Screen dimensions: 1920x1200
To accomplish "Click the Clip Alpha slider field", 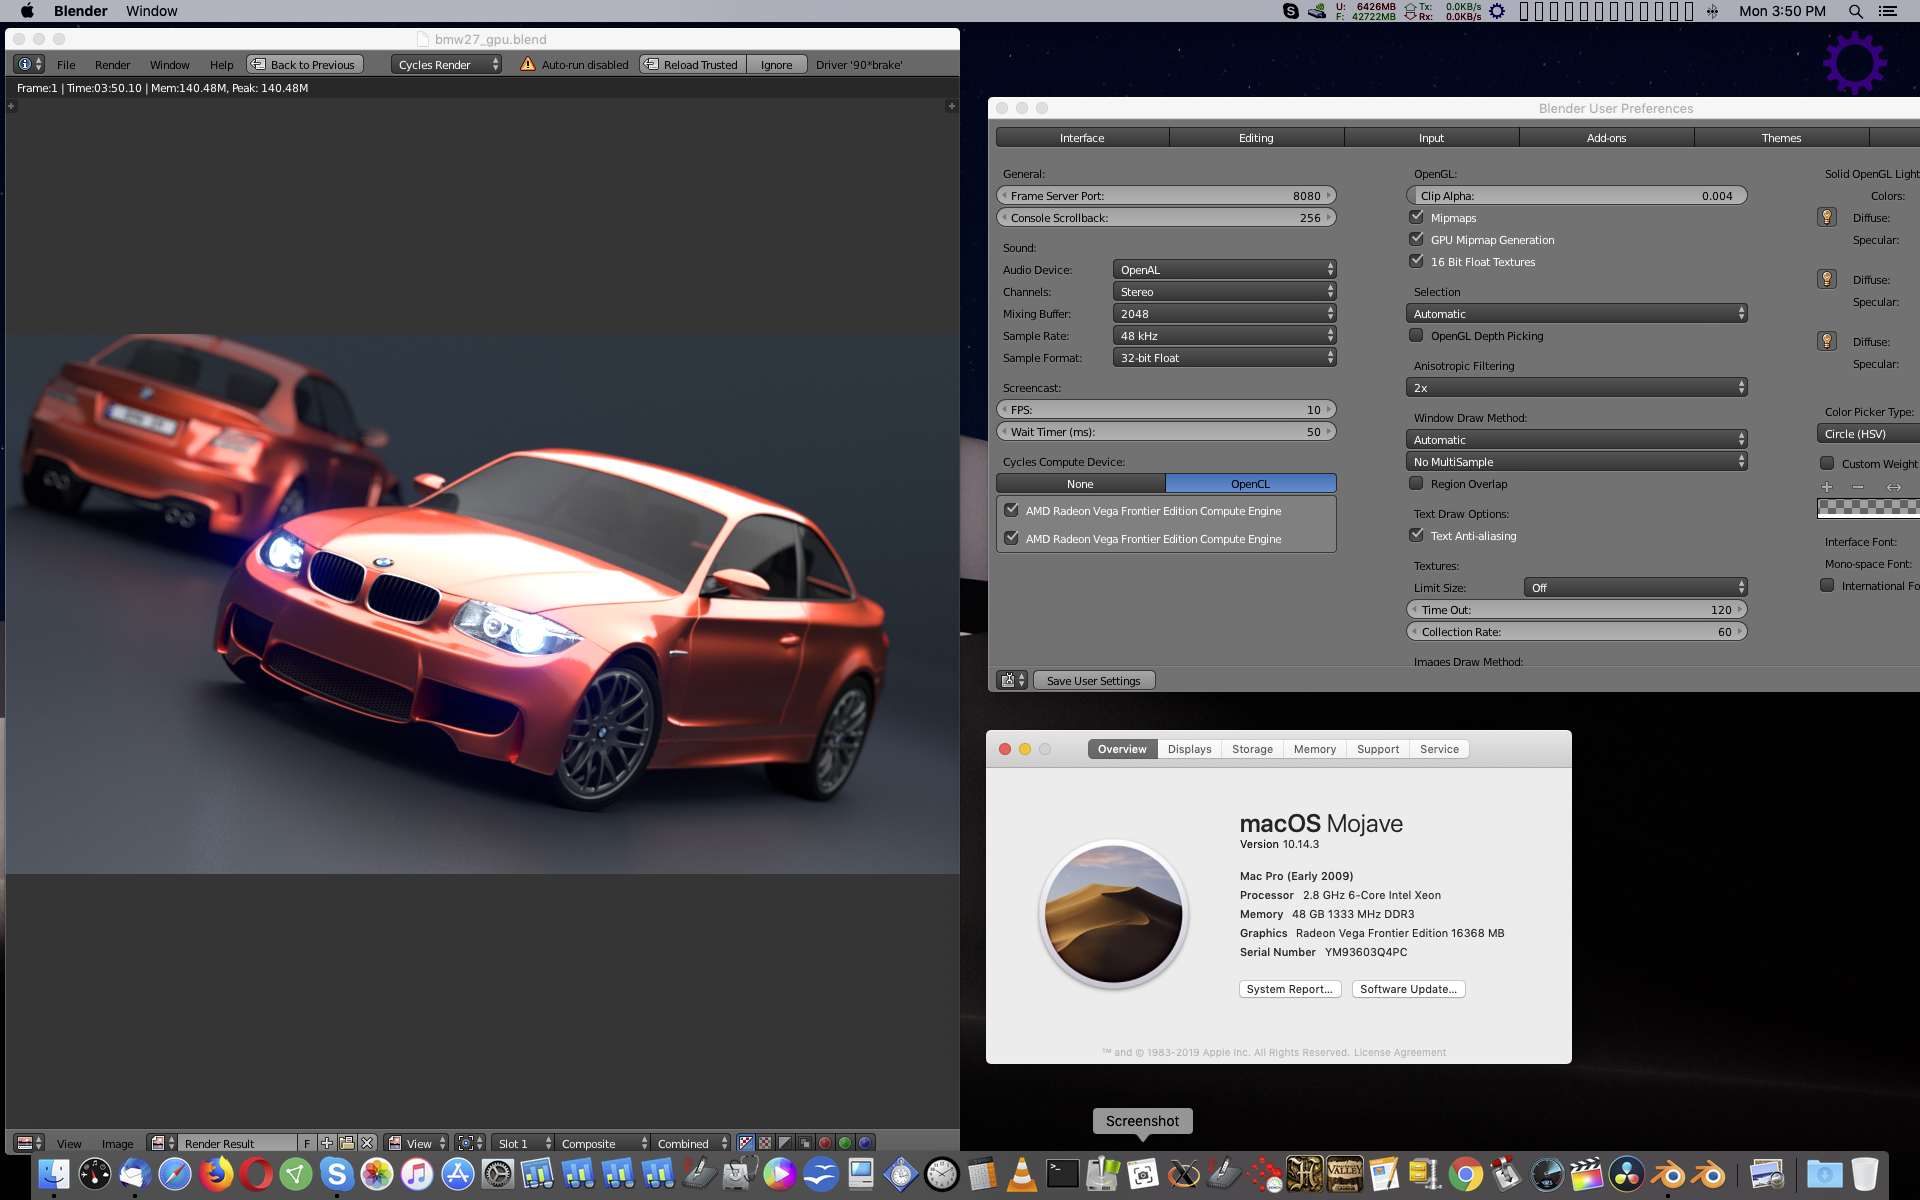I will (1576, 195).
